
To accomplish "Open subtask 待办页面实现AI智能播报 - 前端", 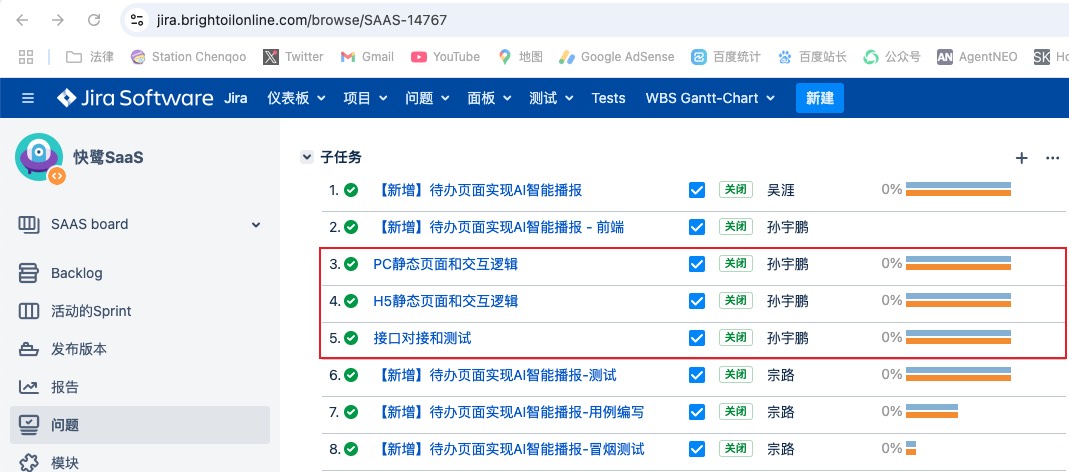I will pyautogui.click(x=498, y=227).
